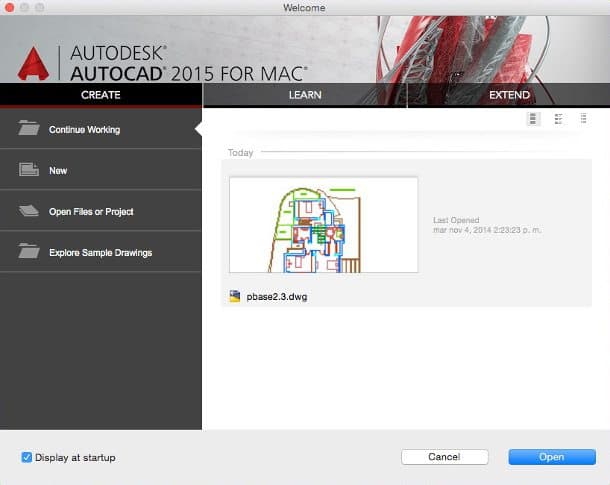Switch to thumbnail with details list view
Image resolution: width=610 pixels, height=485 pixels.
559,118
